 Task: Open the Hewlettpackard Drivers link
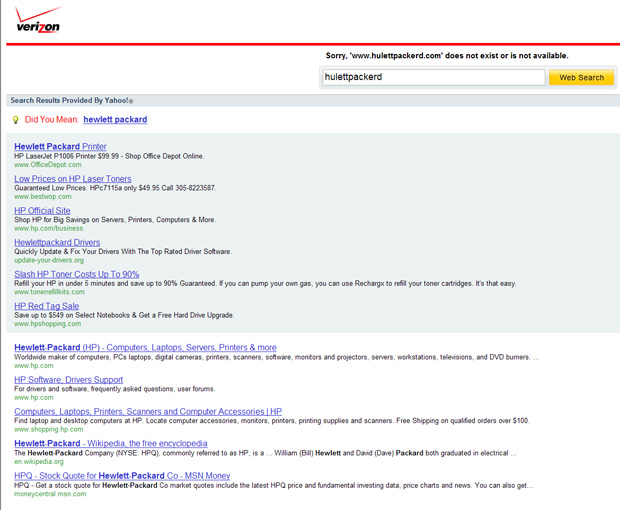[x=57, y=242]
